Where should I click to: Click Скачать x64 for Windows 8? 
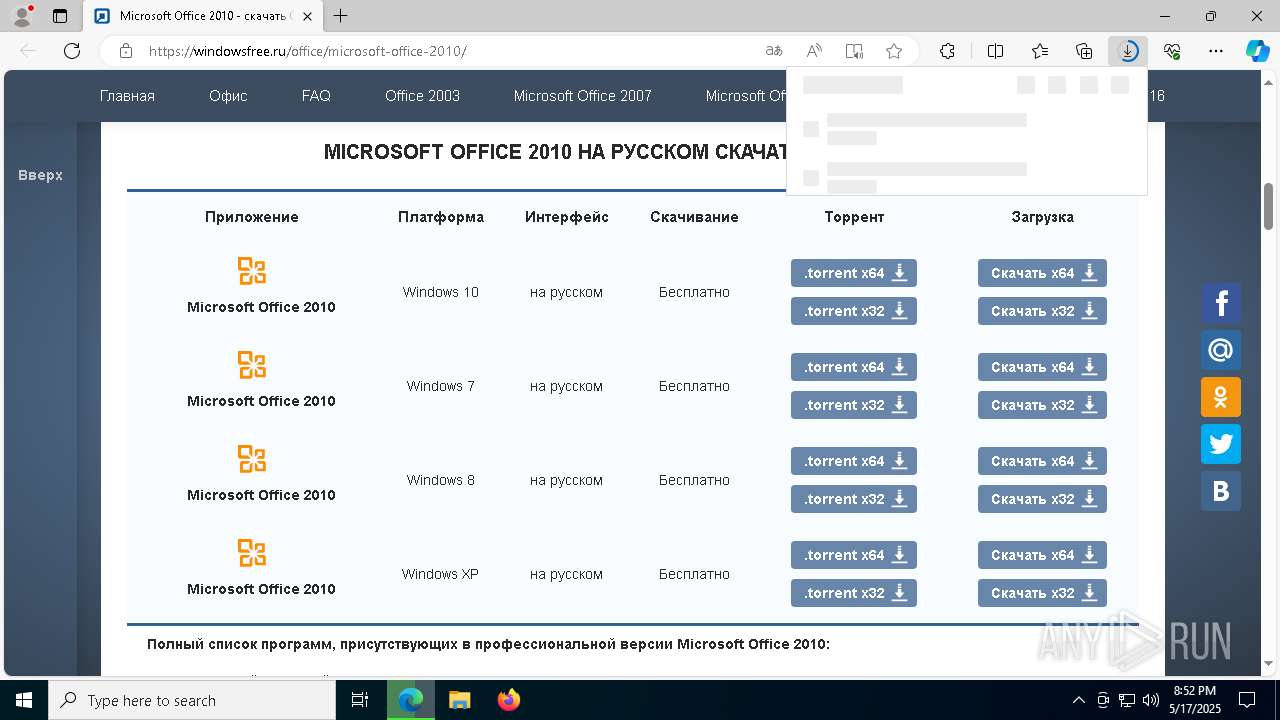(1042, 461)
